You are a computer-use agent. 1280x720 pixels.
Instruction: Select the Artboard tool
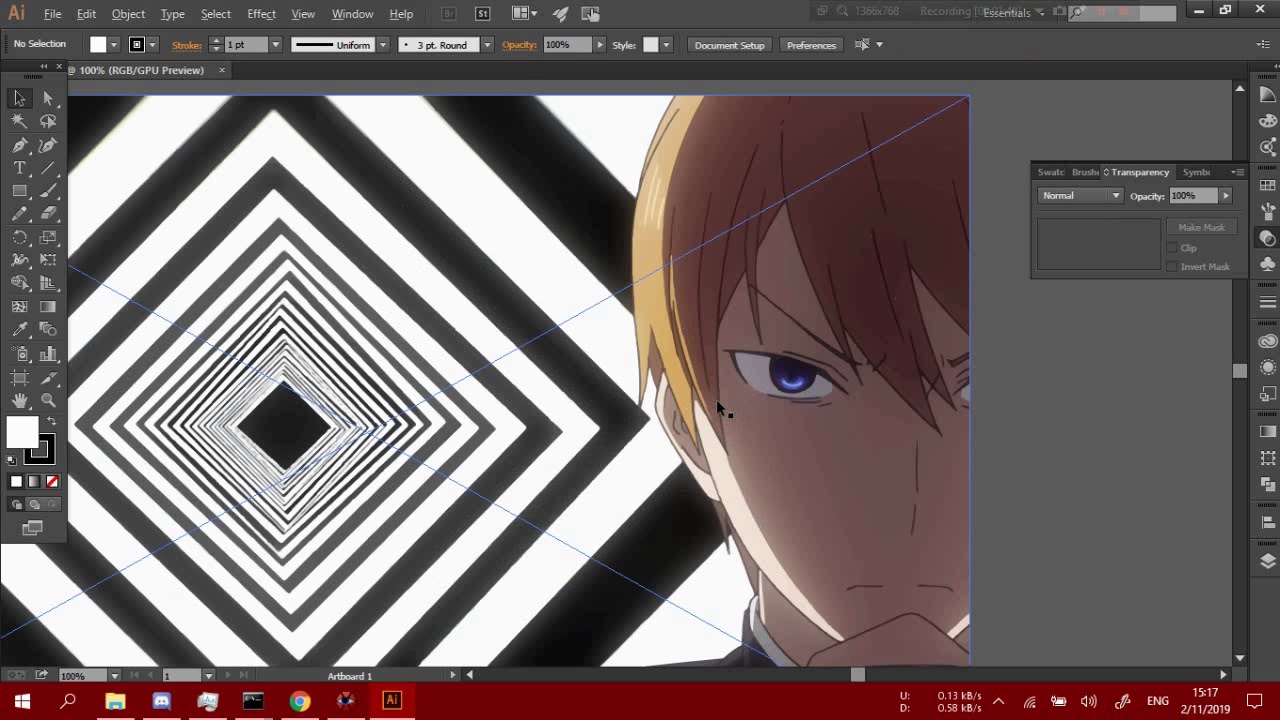coord(19,378)
